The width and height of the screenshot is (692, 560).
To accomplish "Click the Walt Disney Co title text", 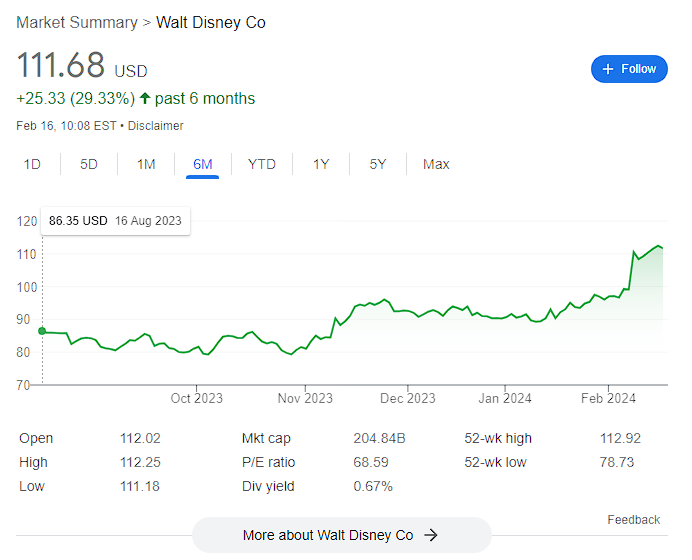I will coord(211,23).
